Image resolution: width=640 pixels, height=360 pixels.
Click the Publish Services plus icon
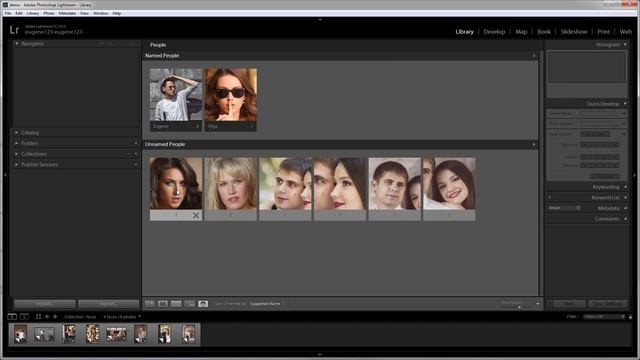click(136, 164)
